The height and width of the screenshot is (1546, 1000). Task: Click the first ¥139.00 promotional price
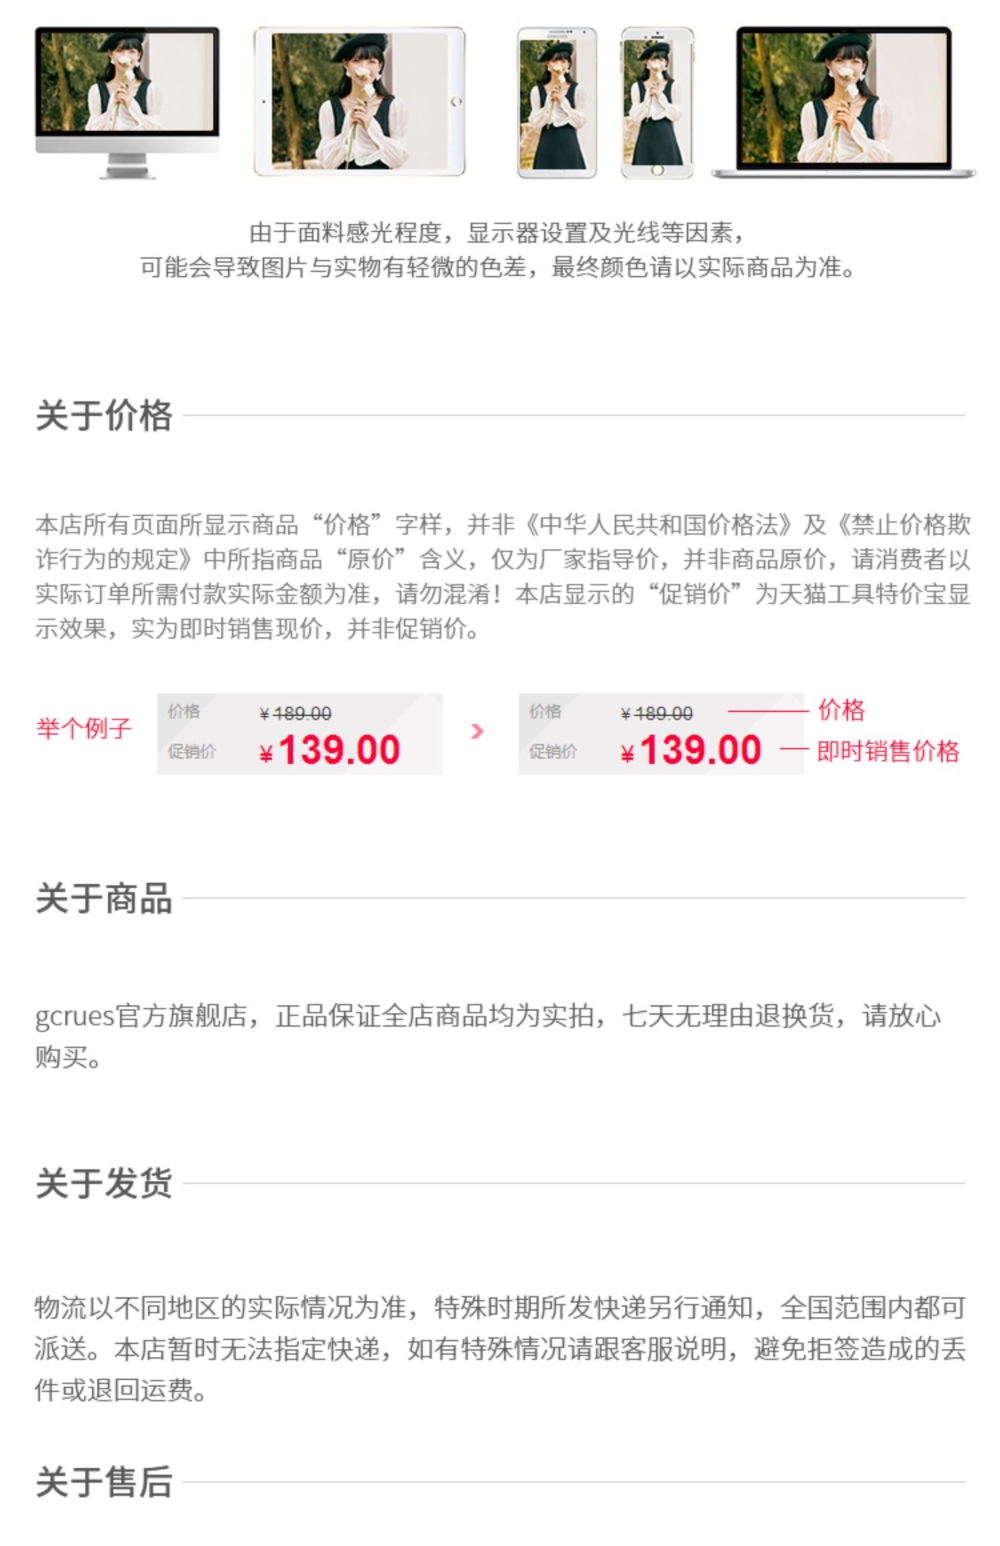pos(329,750)
